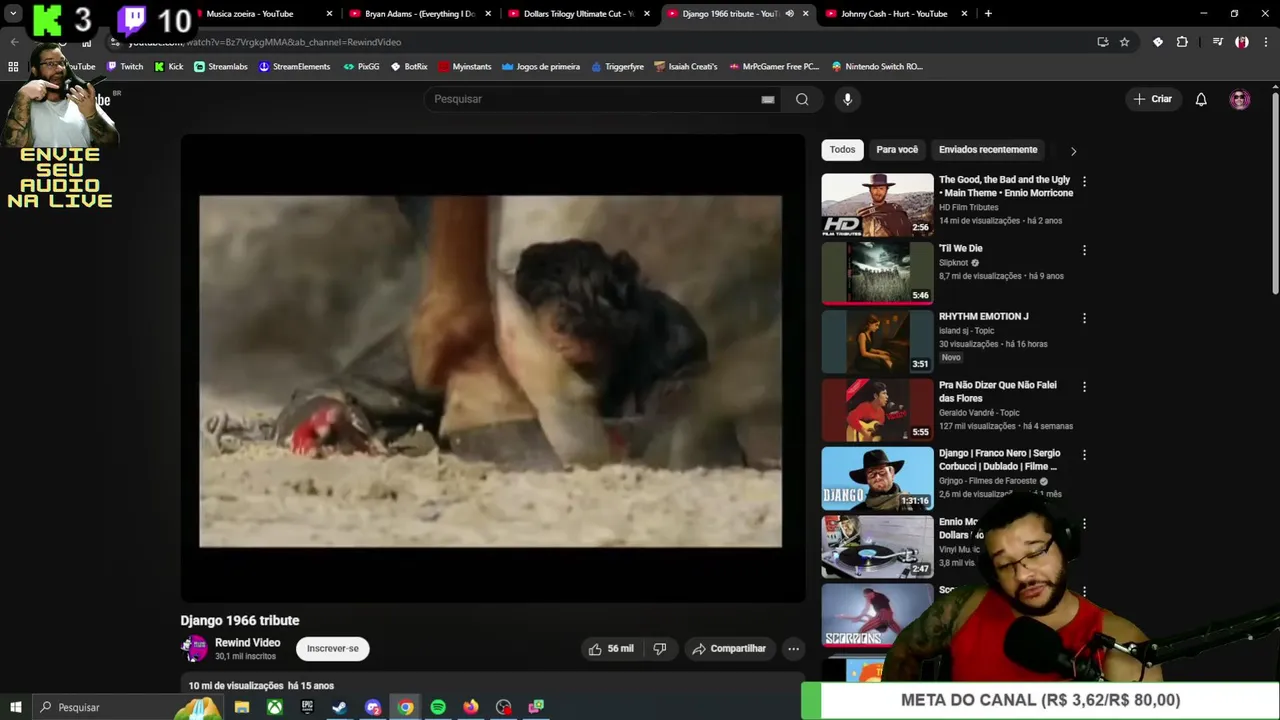1280x720 pixels.
Task: Open the Streamlabs bookmark
Action: point(221,67)
